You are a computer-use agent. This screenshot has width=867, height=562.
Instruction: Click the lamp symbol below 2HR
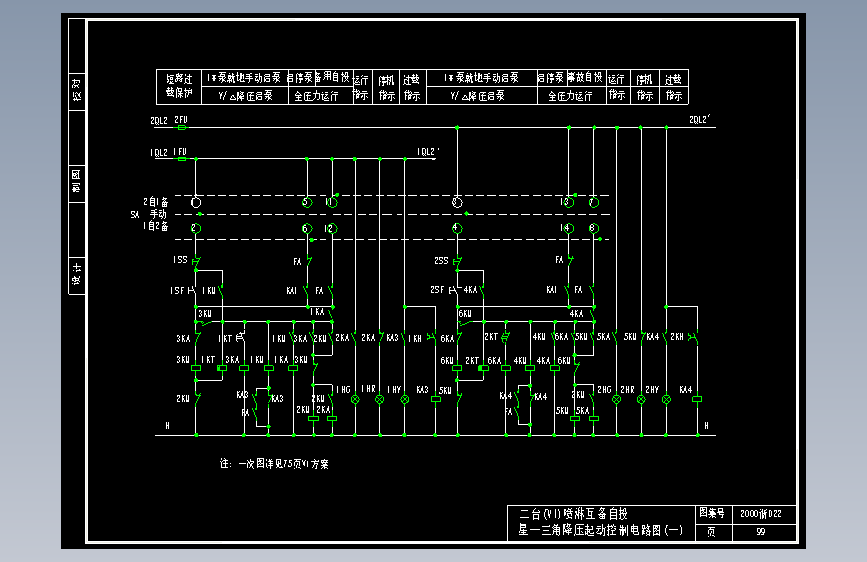[641, 399]
